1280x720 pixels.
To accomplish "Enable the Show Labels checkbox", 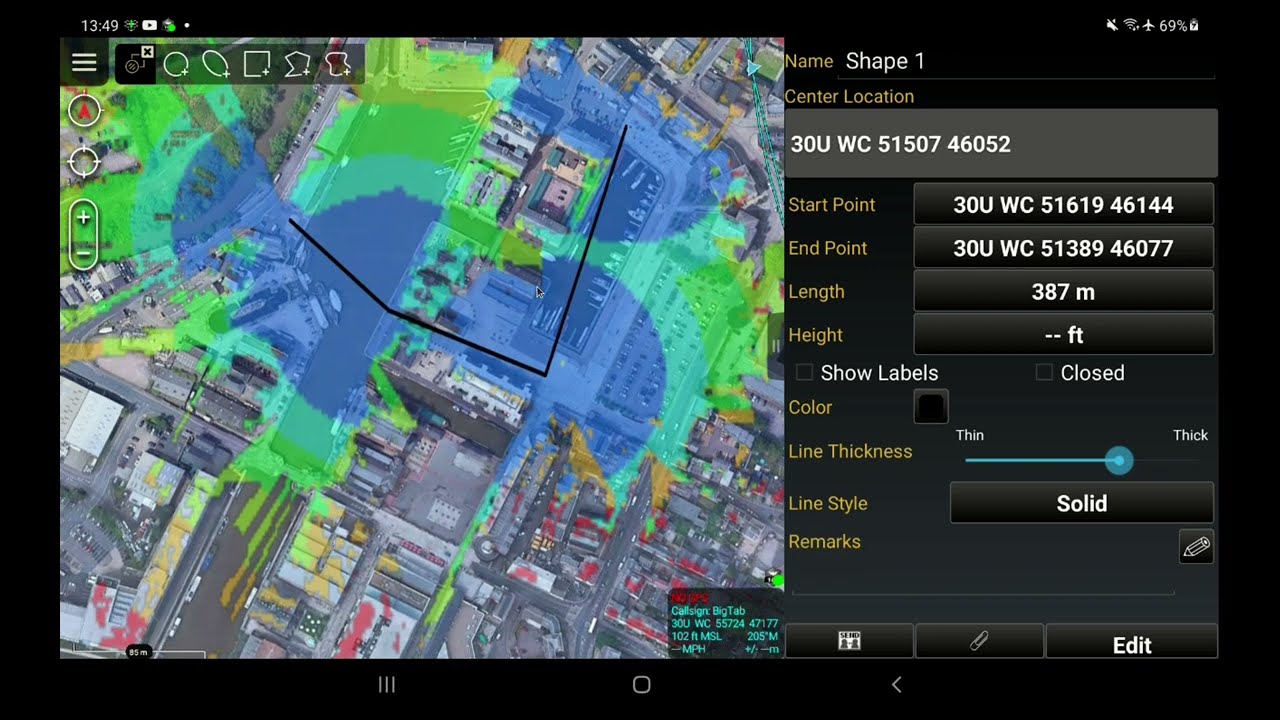I will (804, 372).
